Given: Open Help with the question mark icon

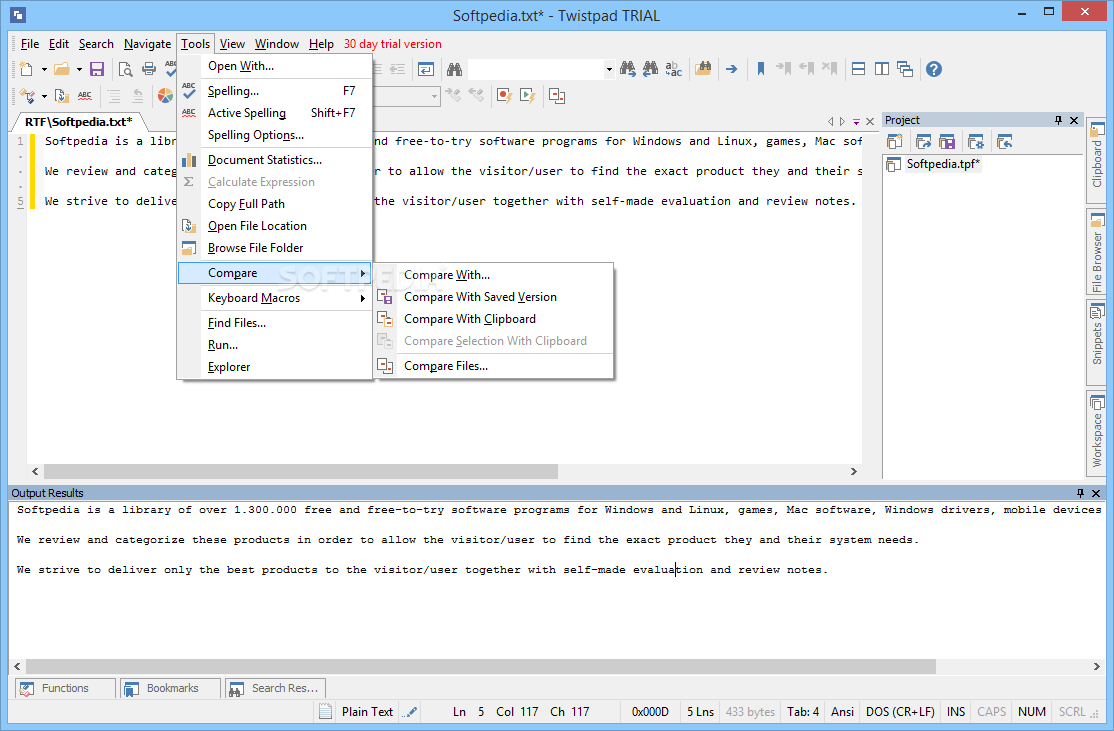Looking at the screenshot, I should [934, 69].
